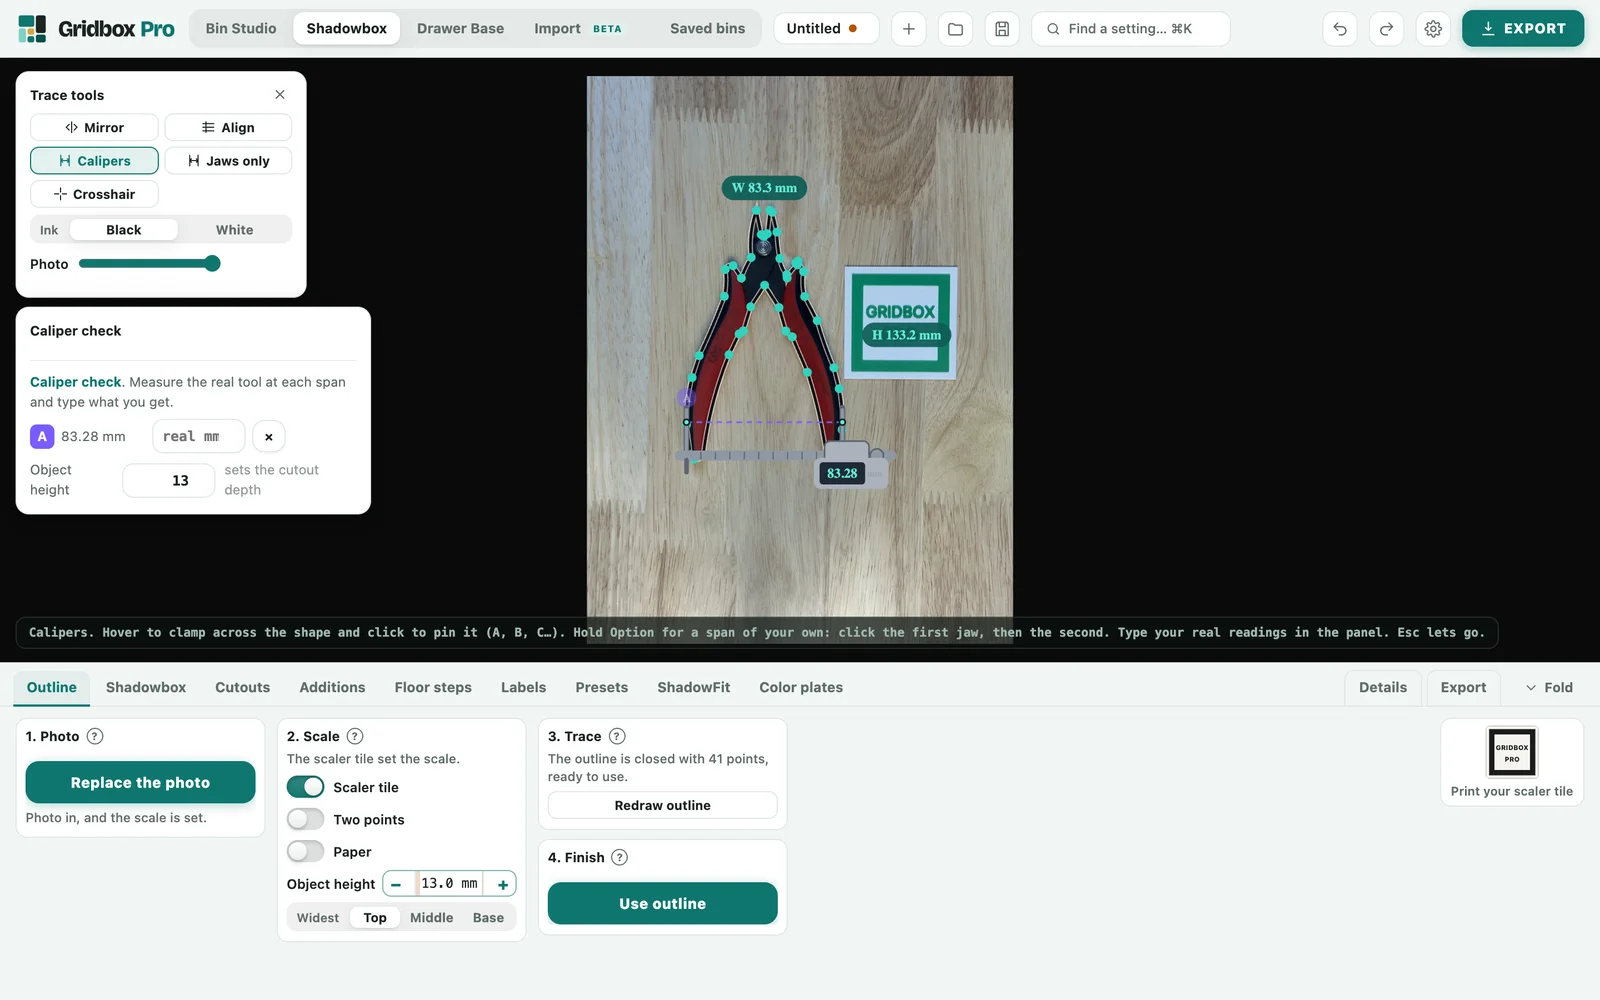Remove caliper span A with x button
This screenshot has height=1000, width=1600.
[269, 437]
